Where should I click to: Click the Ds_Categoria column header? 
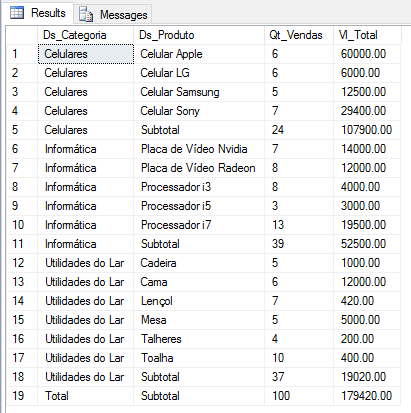(x=86, y=35)
